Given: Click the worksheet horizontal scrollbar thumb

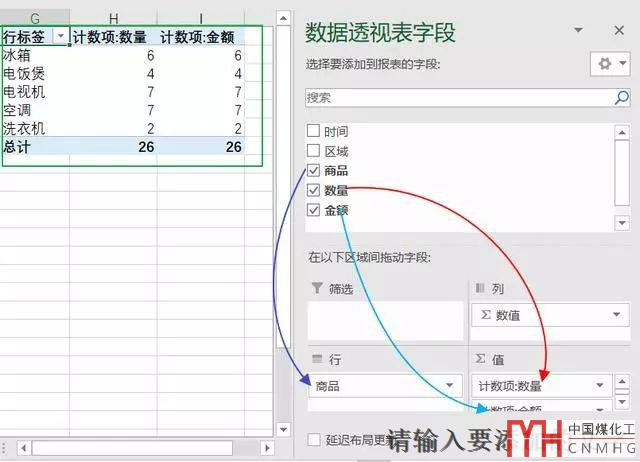Looking at the screenshot, I should click(132, 448).
